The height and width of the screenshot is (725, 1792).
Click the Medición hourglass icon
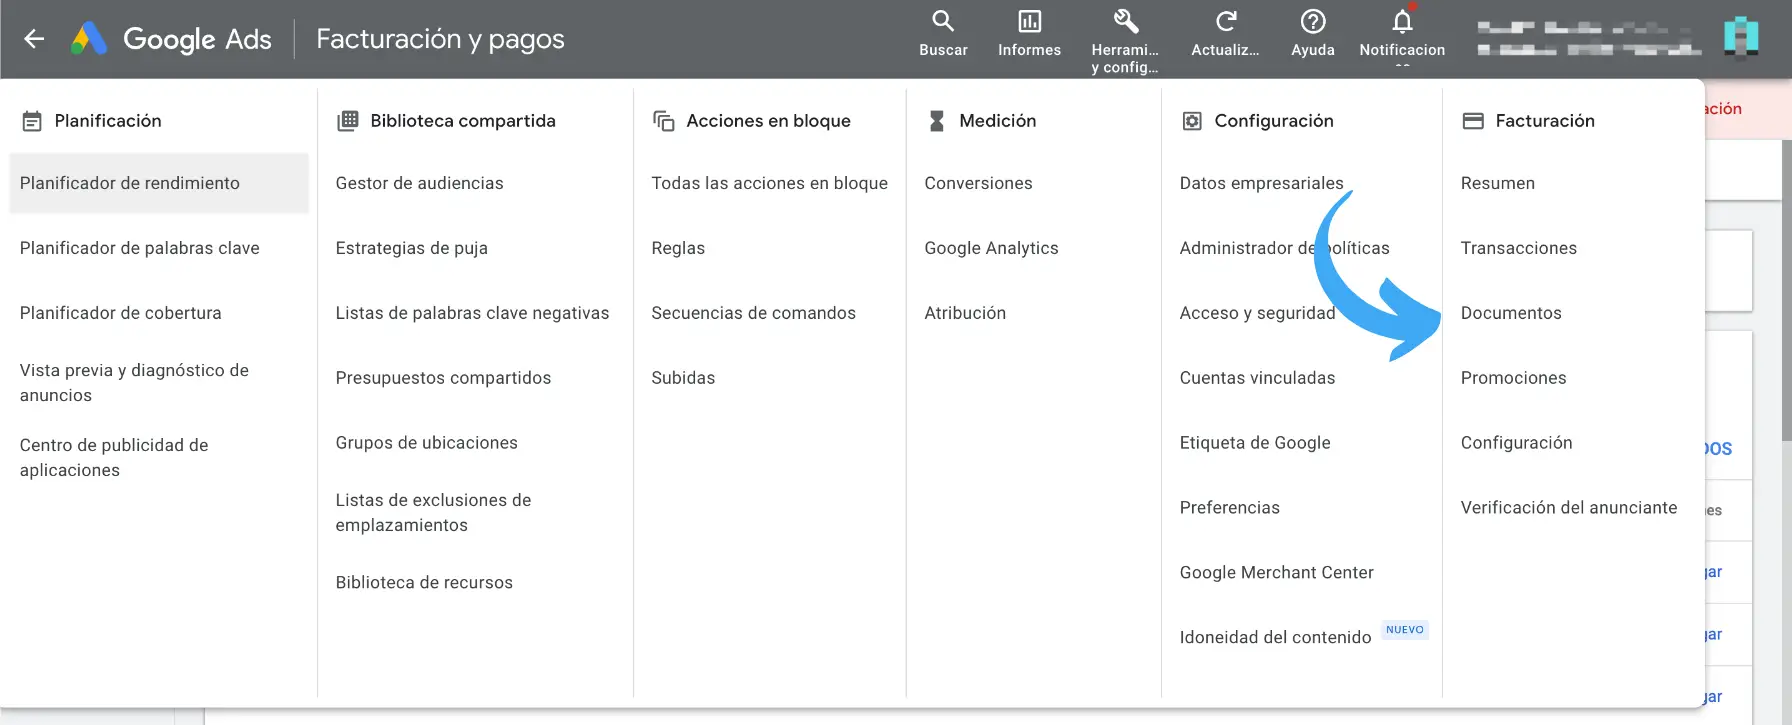[937, 121]
